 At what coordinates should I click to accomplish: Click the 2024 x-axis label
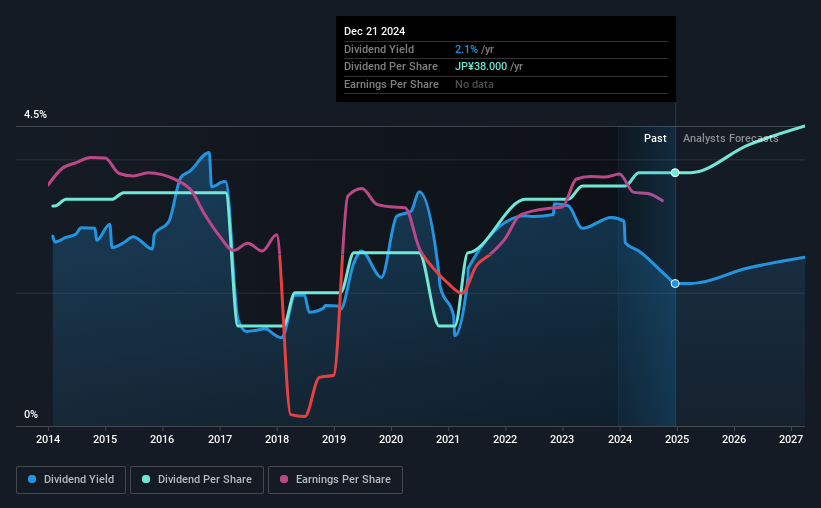click(x=619, y=439)
